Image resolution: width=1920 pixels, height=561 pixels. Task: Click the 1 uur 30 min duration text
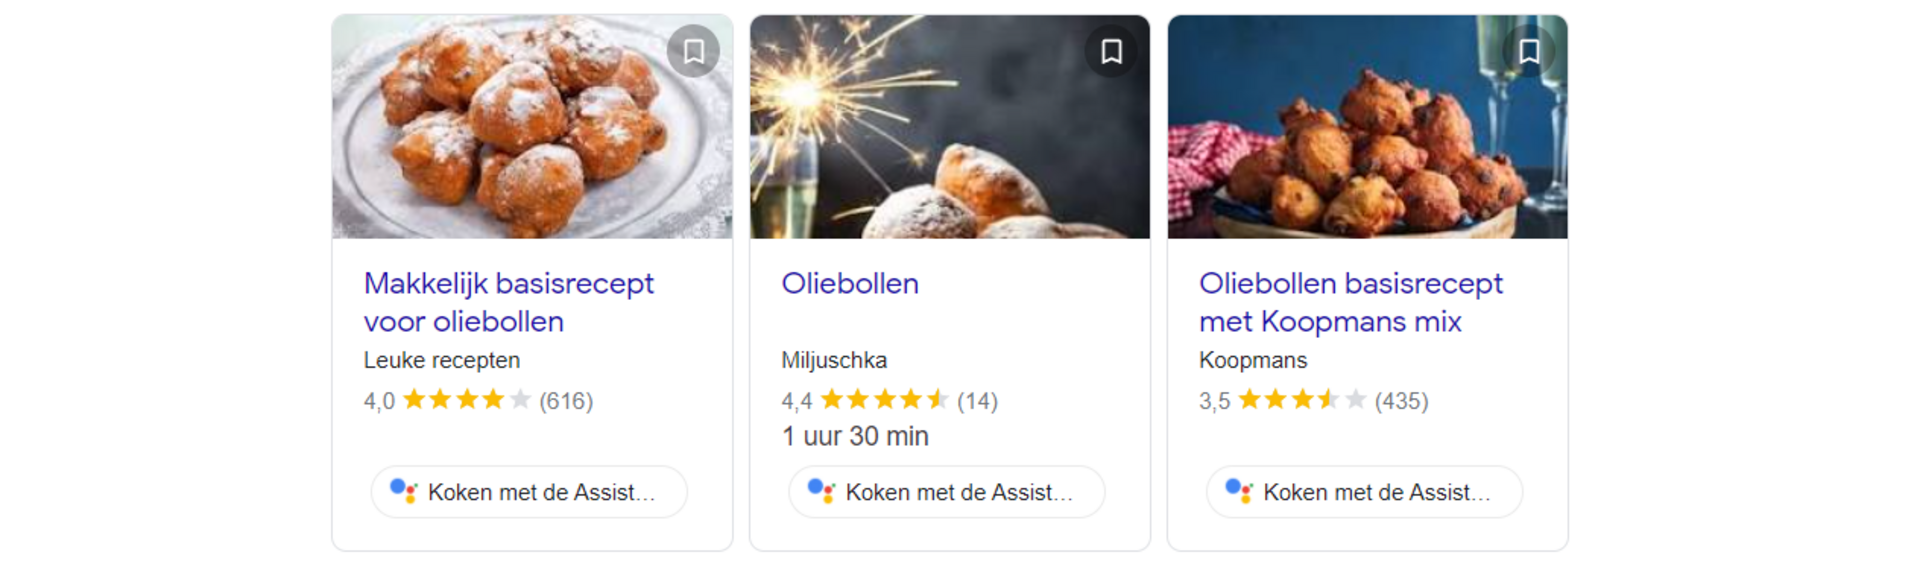tap(855, 436)
